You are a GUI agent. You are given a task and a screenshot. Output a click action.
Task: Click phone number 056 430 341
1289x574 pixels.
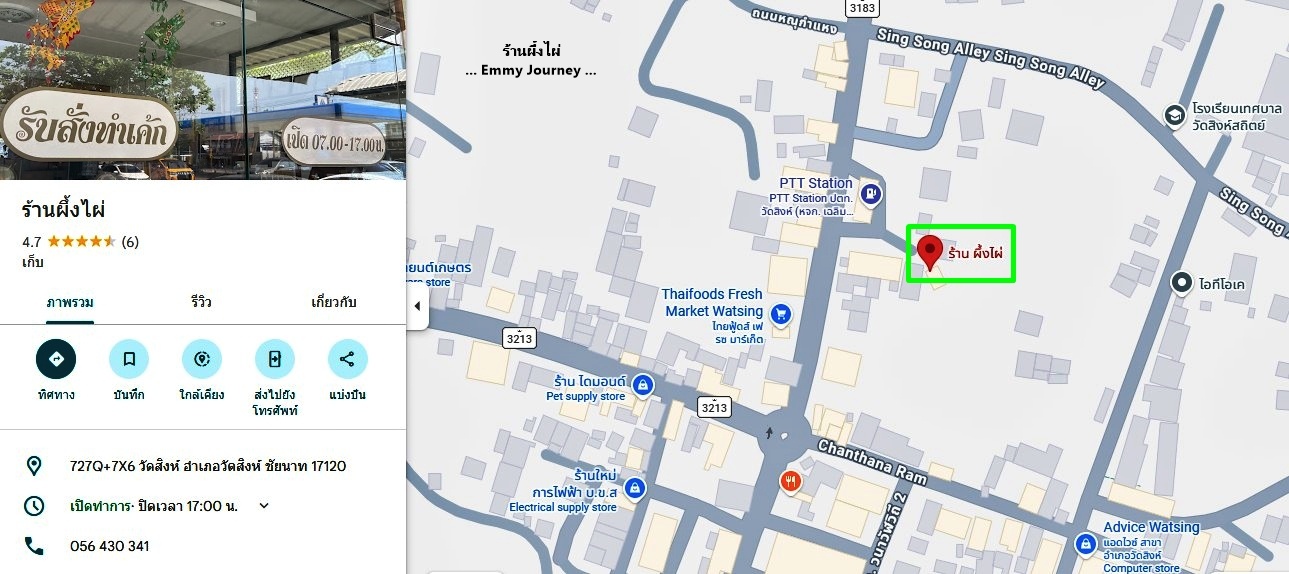[x=110, y=546]
